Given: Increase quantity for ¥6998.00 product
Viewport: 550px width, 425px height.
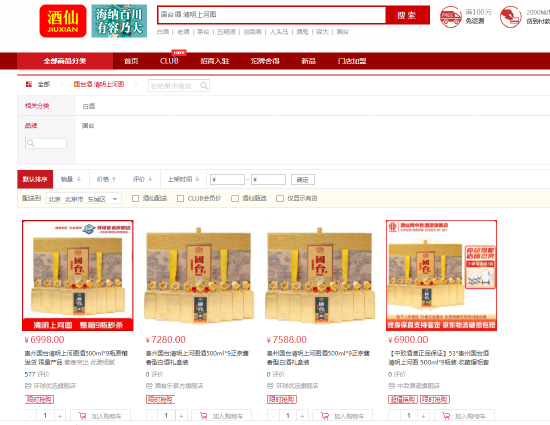Looking at the screenshot, I should pyautogui.click(x=60, y=416).
